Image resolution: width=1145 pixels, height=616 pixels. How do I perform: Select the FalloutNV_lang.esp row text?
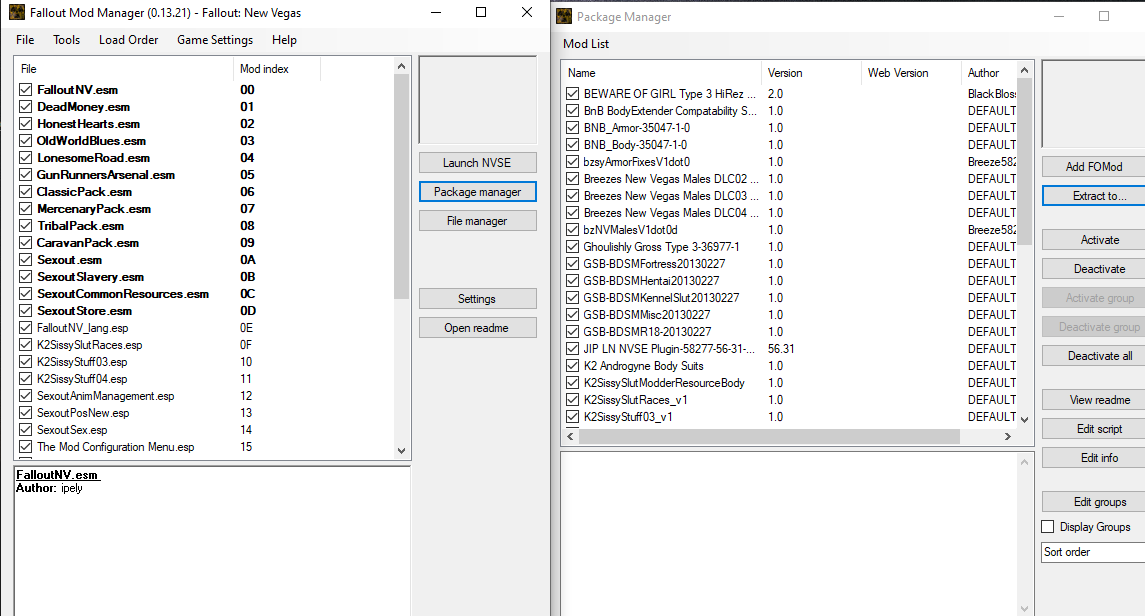click(83, 328)
